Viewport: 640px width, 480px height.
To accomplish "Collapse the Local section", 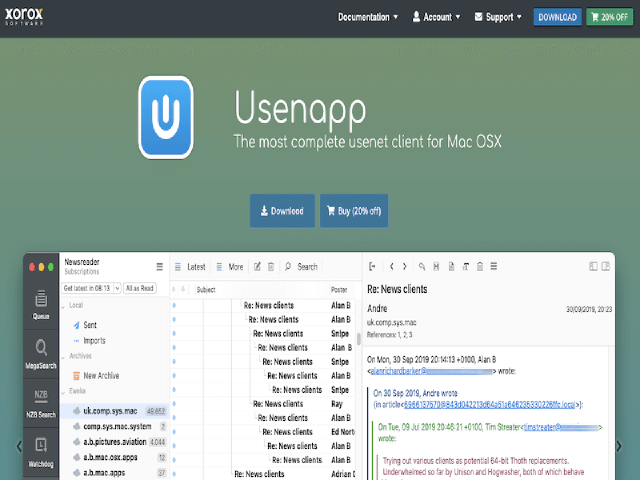I will pyautogui.click(x=63, y=306).
